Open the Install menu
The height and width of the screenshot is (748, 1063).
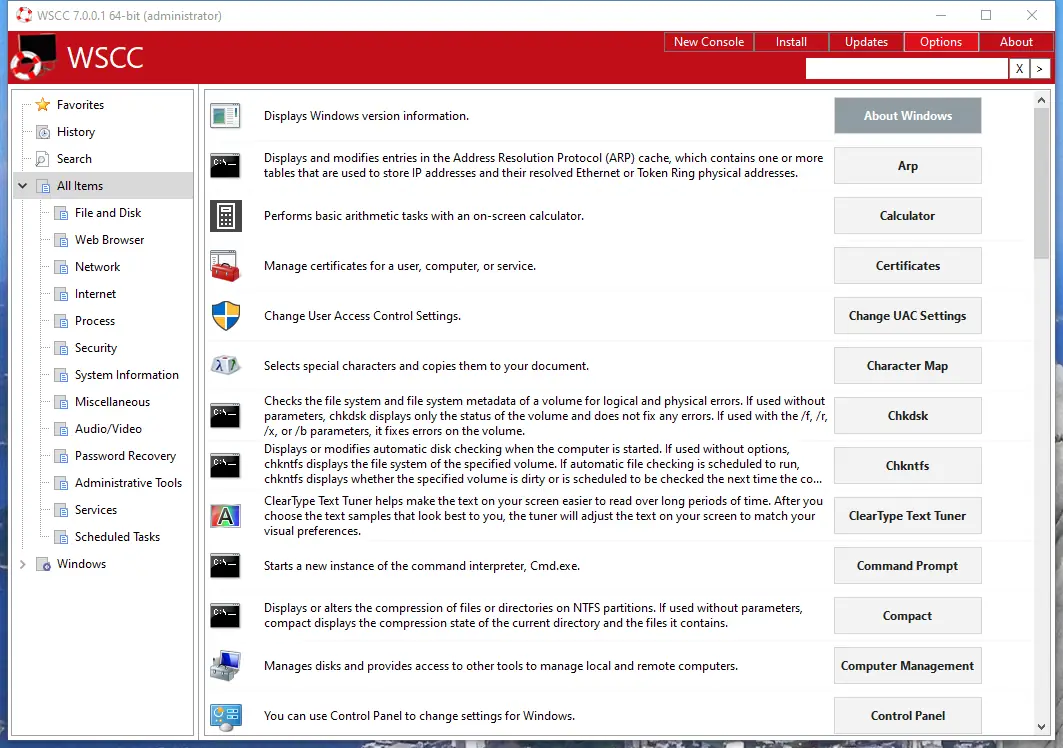pyautogui.click(x=791, y=42)
